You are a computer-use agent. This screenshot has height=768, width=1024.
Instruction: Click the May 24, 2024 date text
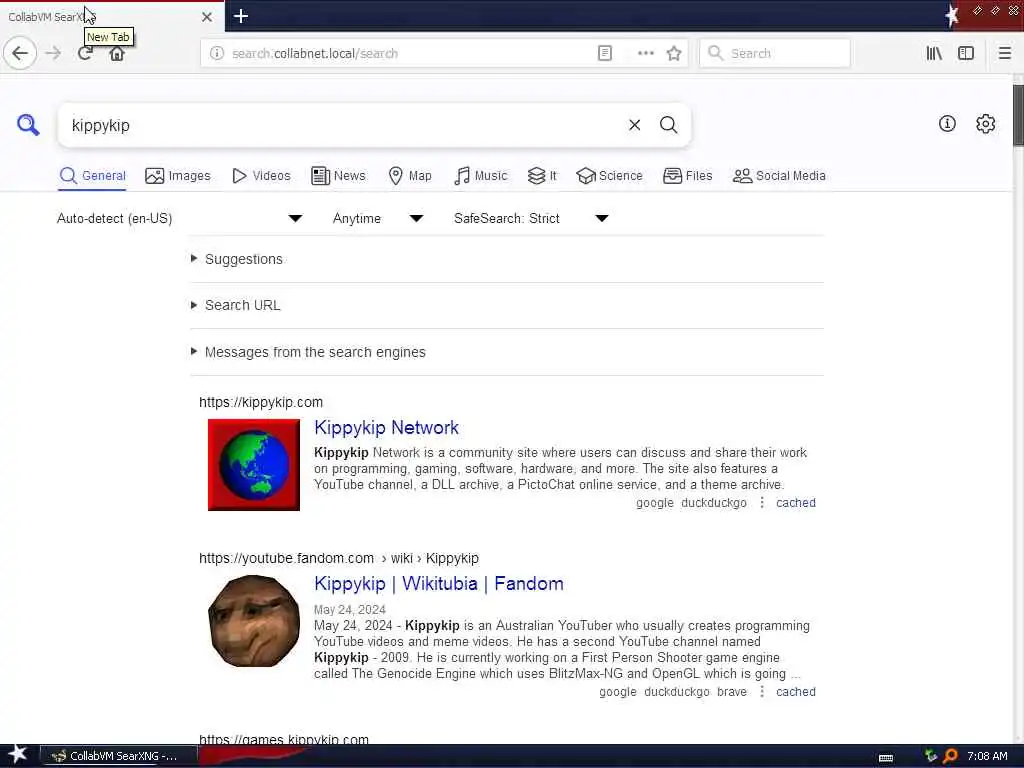pyautogui.click(x=349, y=609)
